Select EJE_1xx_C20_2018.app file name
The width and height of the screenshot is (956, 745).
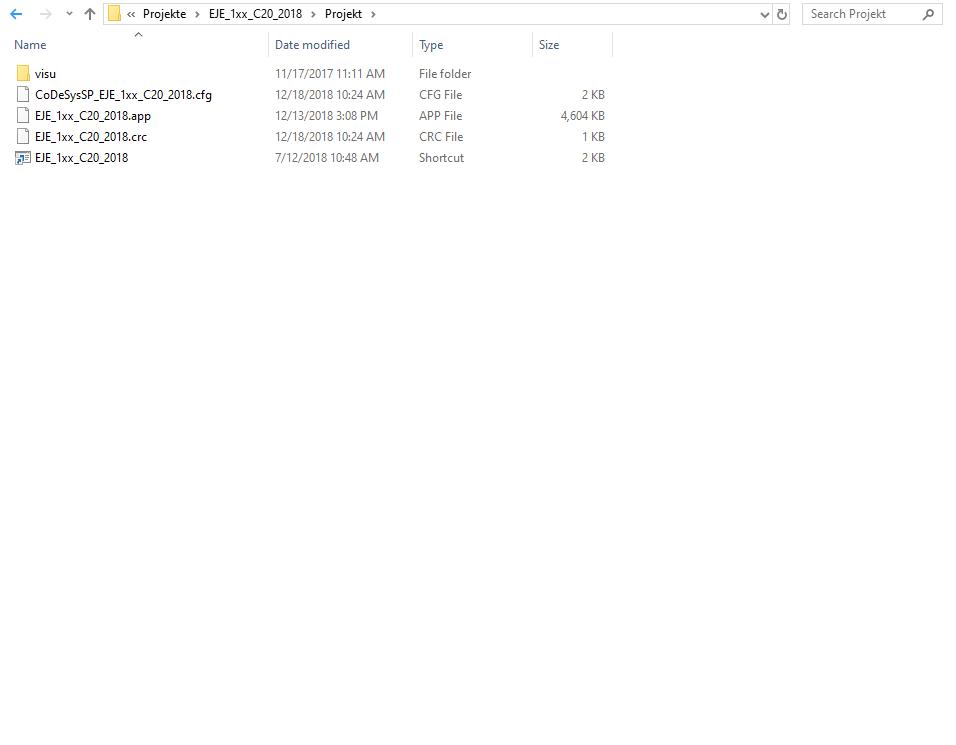click(93, 116)
